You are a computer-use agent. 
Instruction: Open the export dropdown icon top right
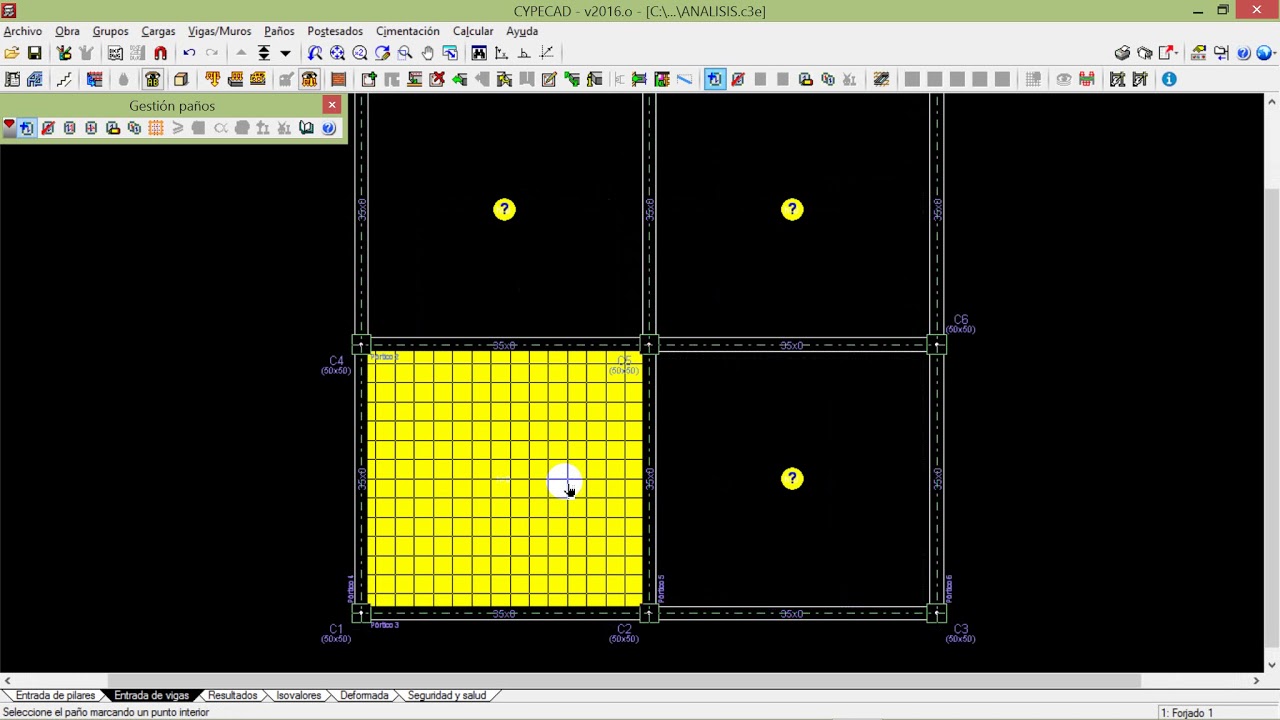pyautogui.click(x=1168, y=53)
